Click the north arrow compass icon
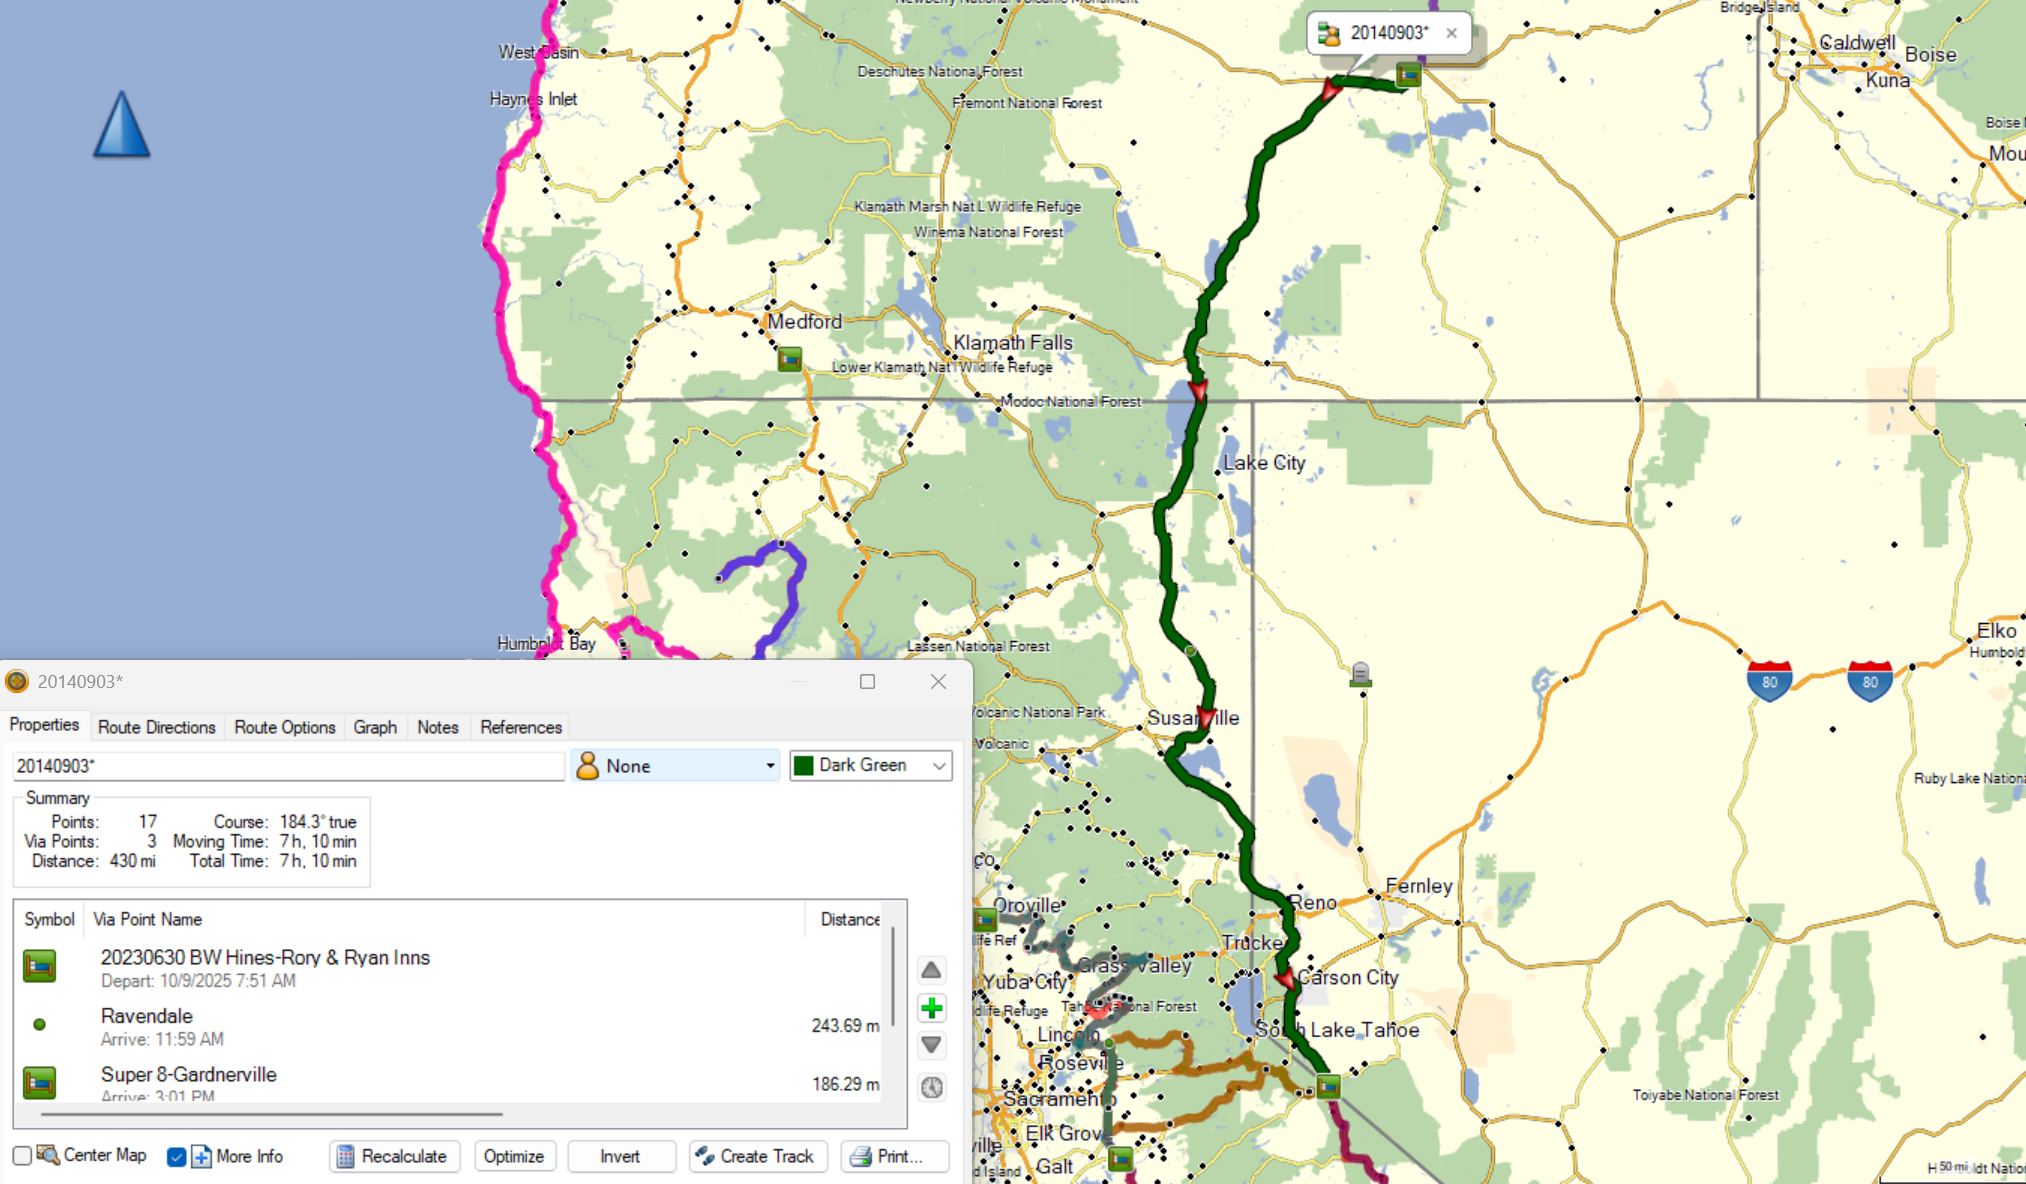Viewport: 2026px width, 1184px height. tap(121, 125)
